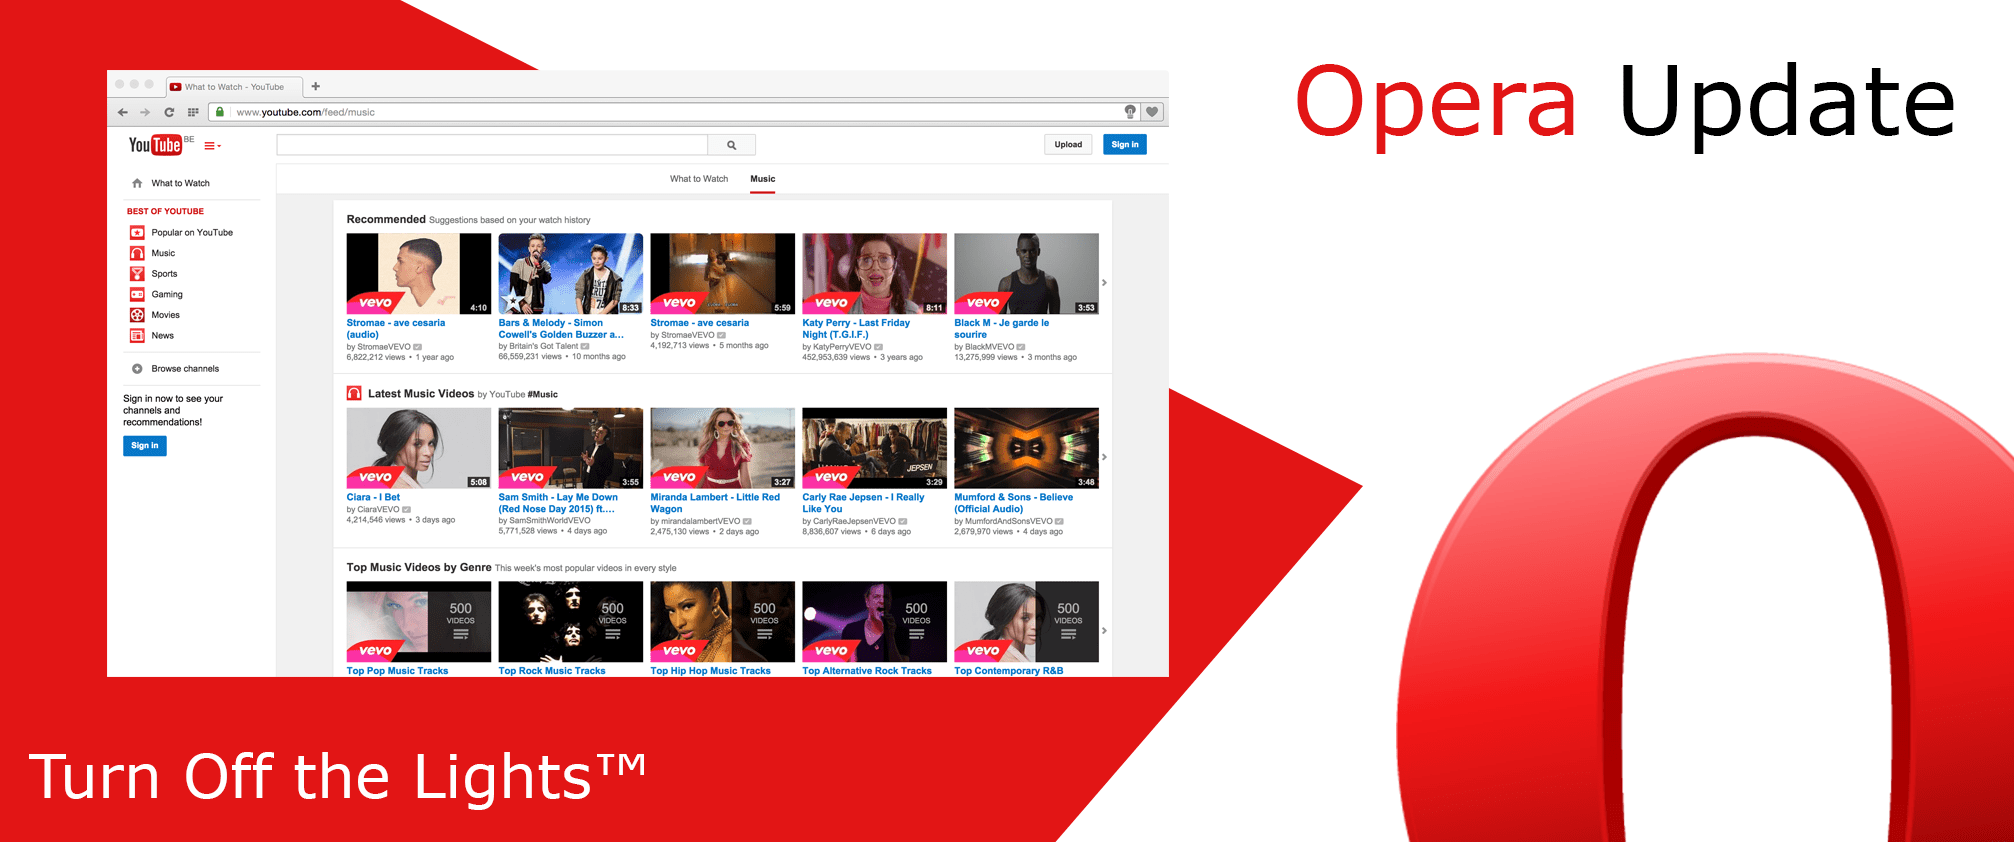Open the first Stromae ave cesaria (audio) thumbnail
This screenshot has height=842, width=2014.
(419, 274)
